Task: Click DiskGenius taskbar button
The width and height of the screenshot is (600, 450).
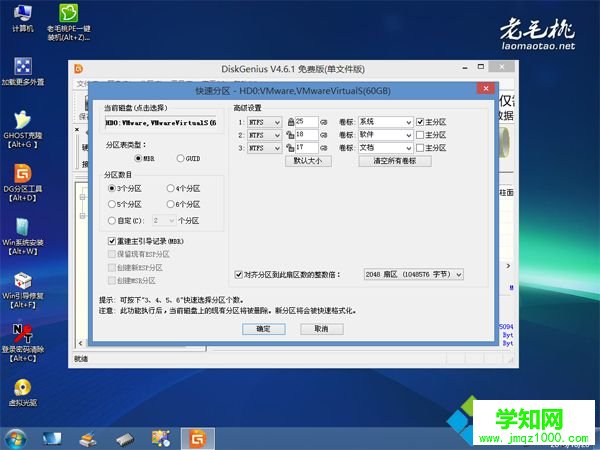Action: (x=198, y=439)
